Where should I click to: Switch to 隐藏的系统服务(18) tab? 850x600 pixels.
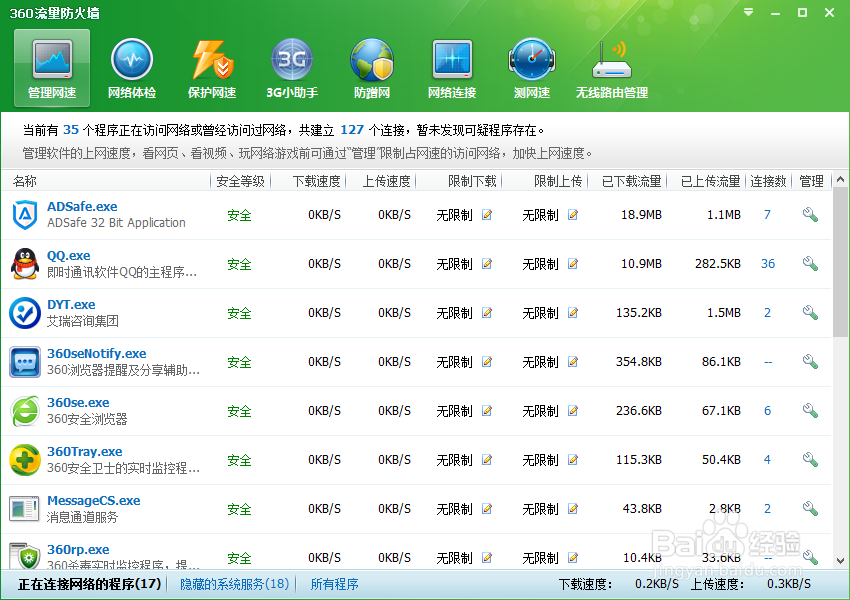235,584
